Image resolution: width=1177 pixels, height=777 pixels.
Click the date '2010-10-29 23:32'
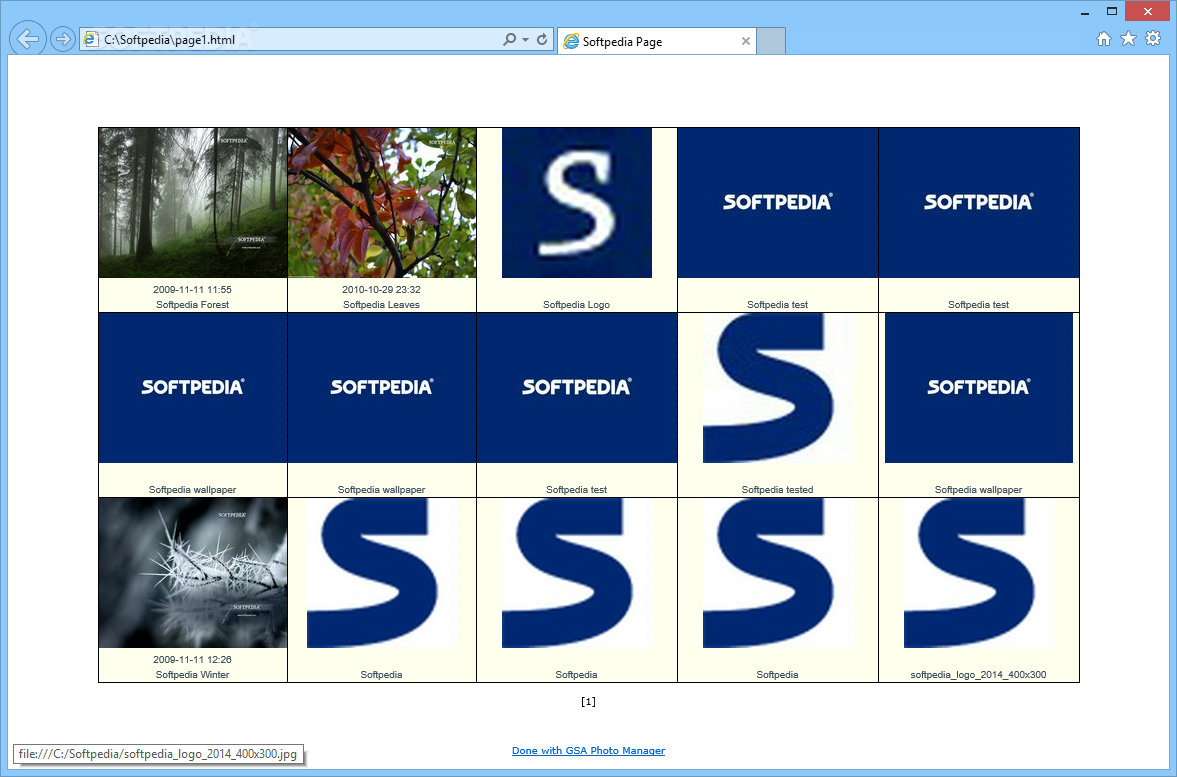[x=381, y=290]
